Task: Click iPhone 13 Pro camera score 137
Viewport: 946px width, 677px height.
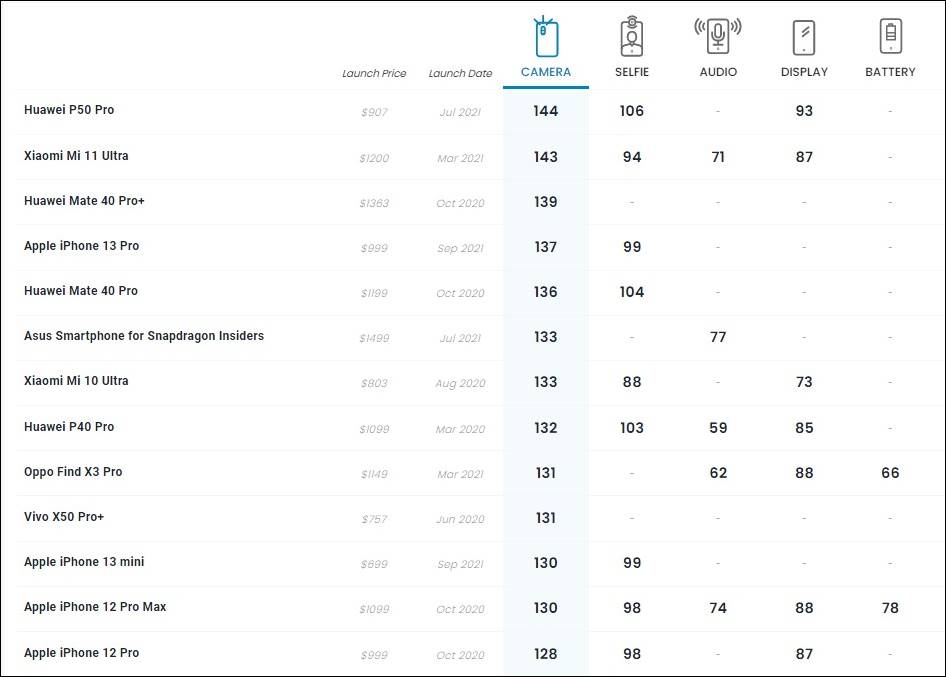Action: [545, 247]
